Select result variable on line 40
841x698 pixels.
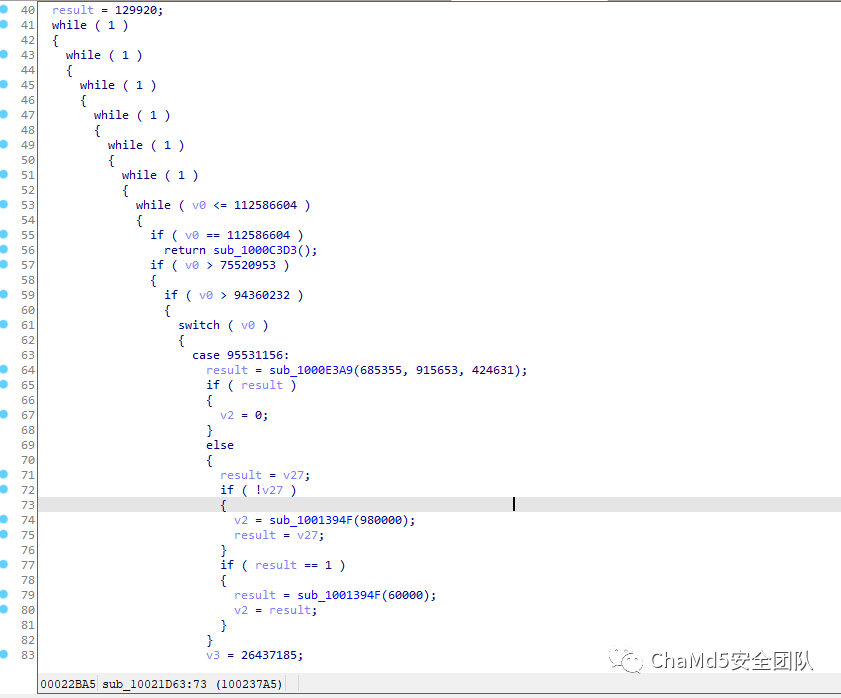73,10
